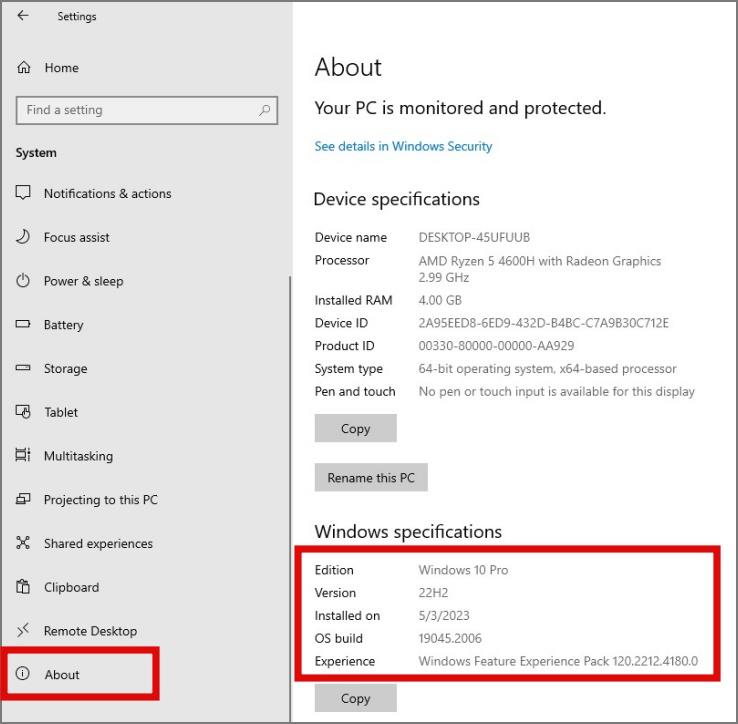
Task: Click the Windows specifications heading
Action: (408, 532)
